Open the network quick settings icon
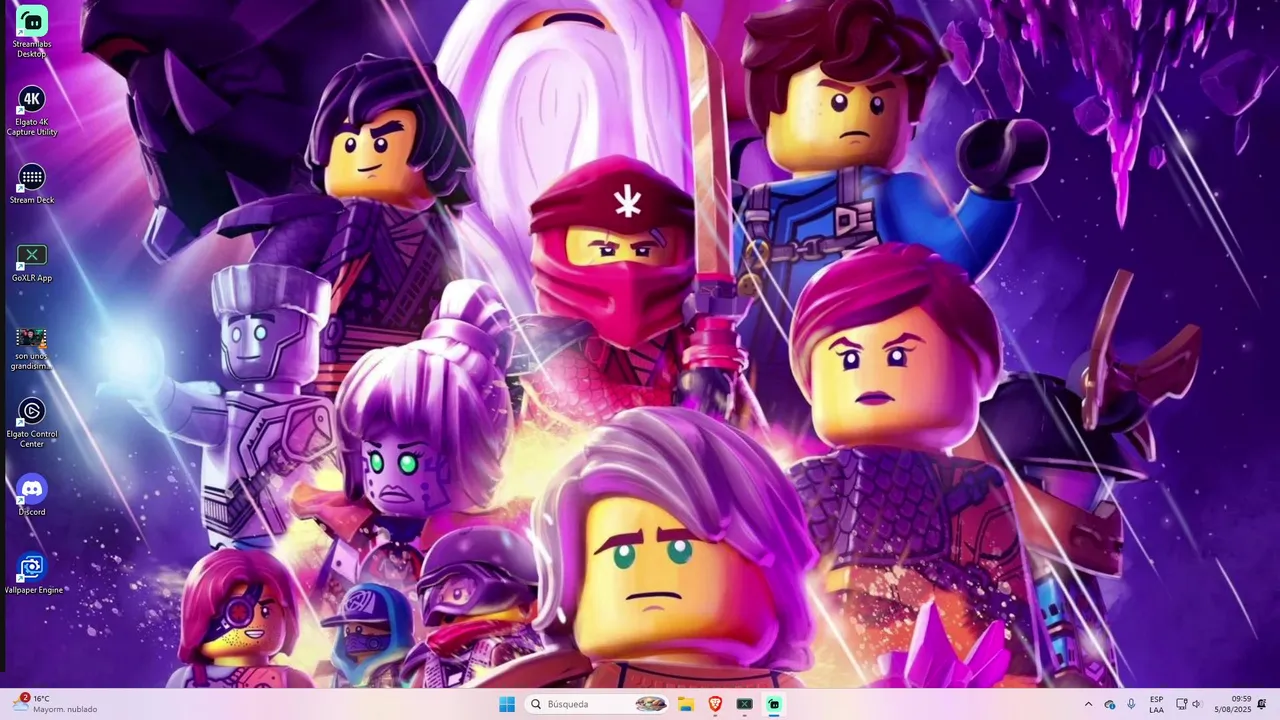The height and width of the screenshot is (720, 1280). [1181, 704]
